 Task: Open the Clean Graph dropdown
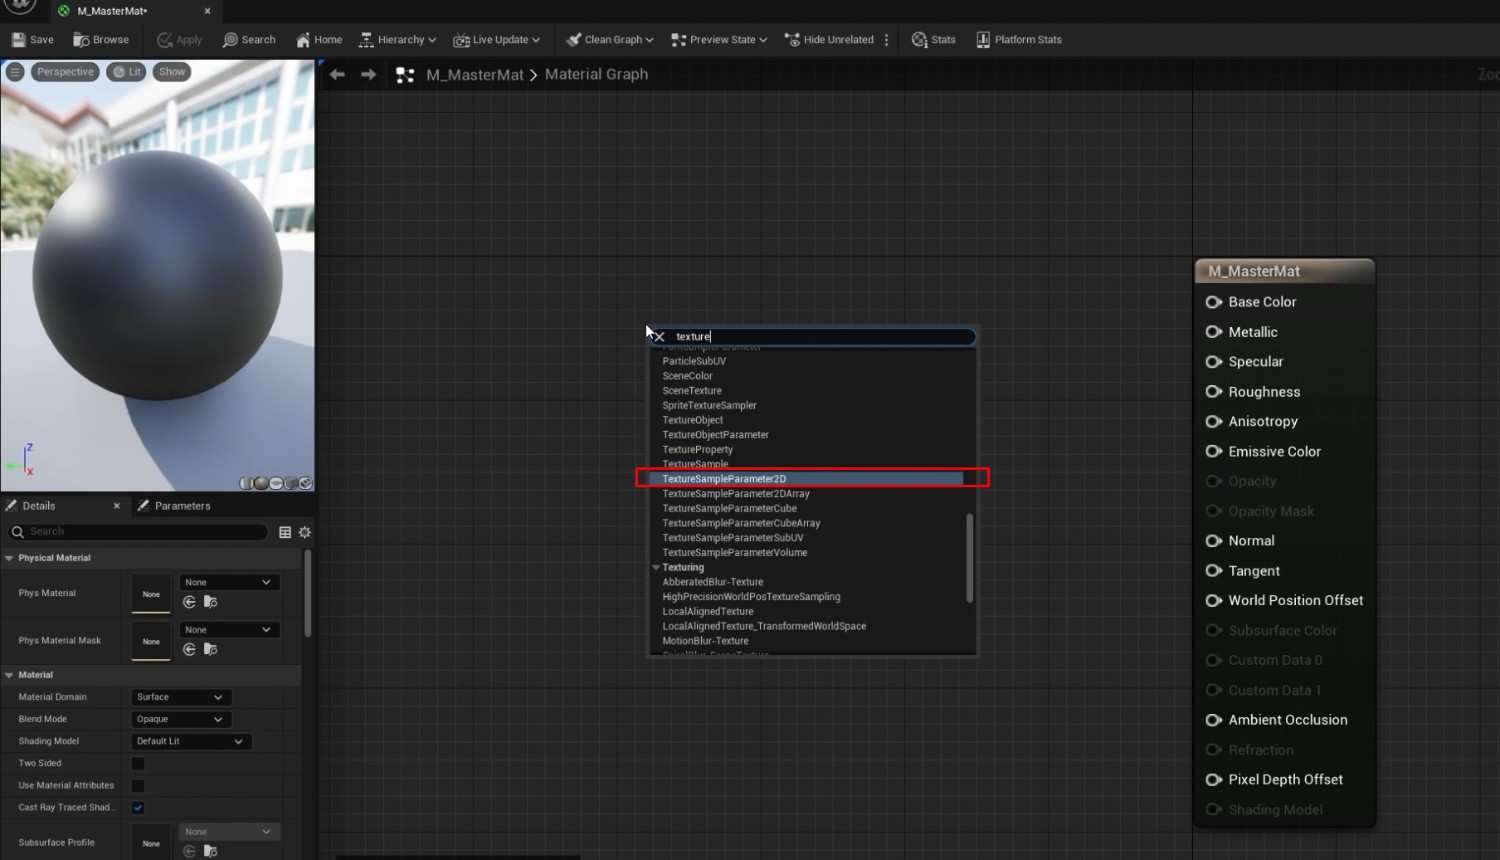609,40
